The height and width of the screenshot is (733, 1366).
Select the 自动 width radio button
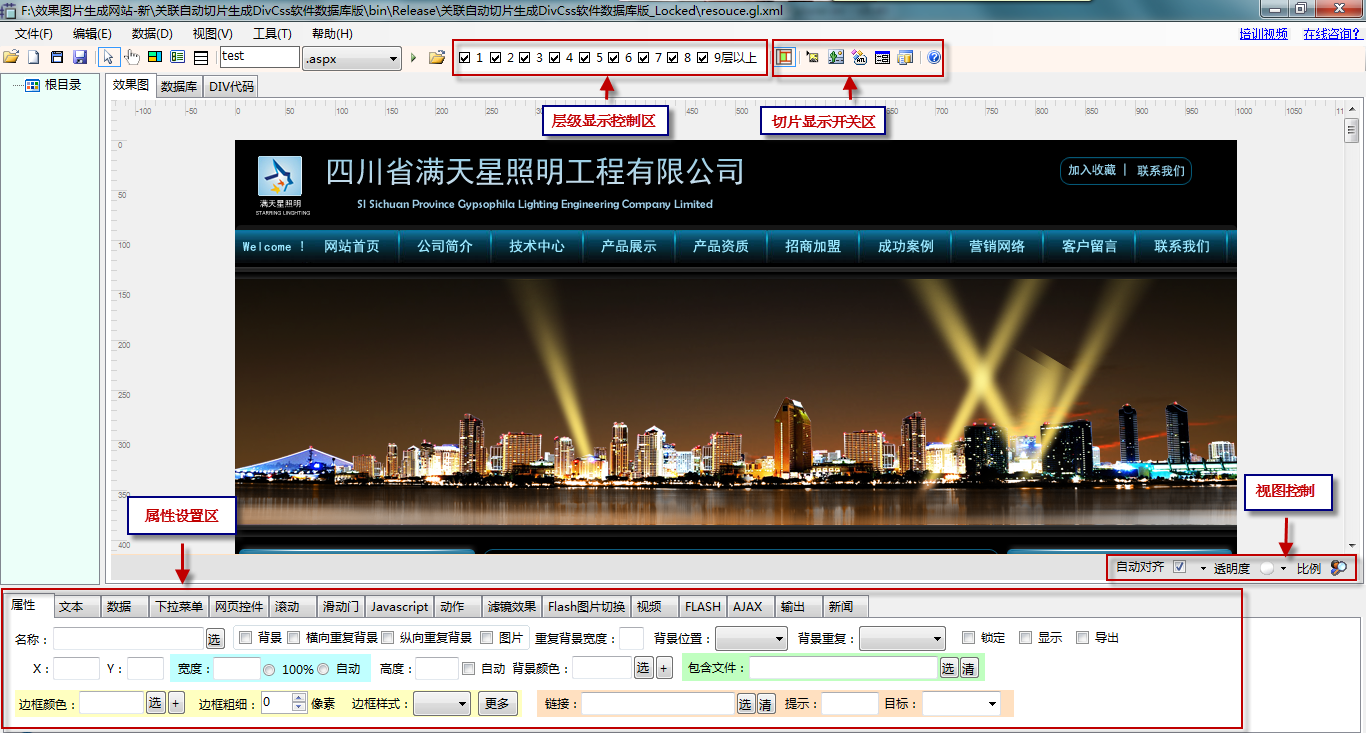coord(323,669)
